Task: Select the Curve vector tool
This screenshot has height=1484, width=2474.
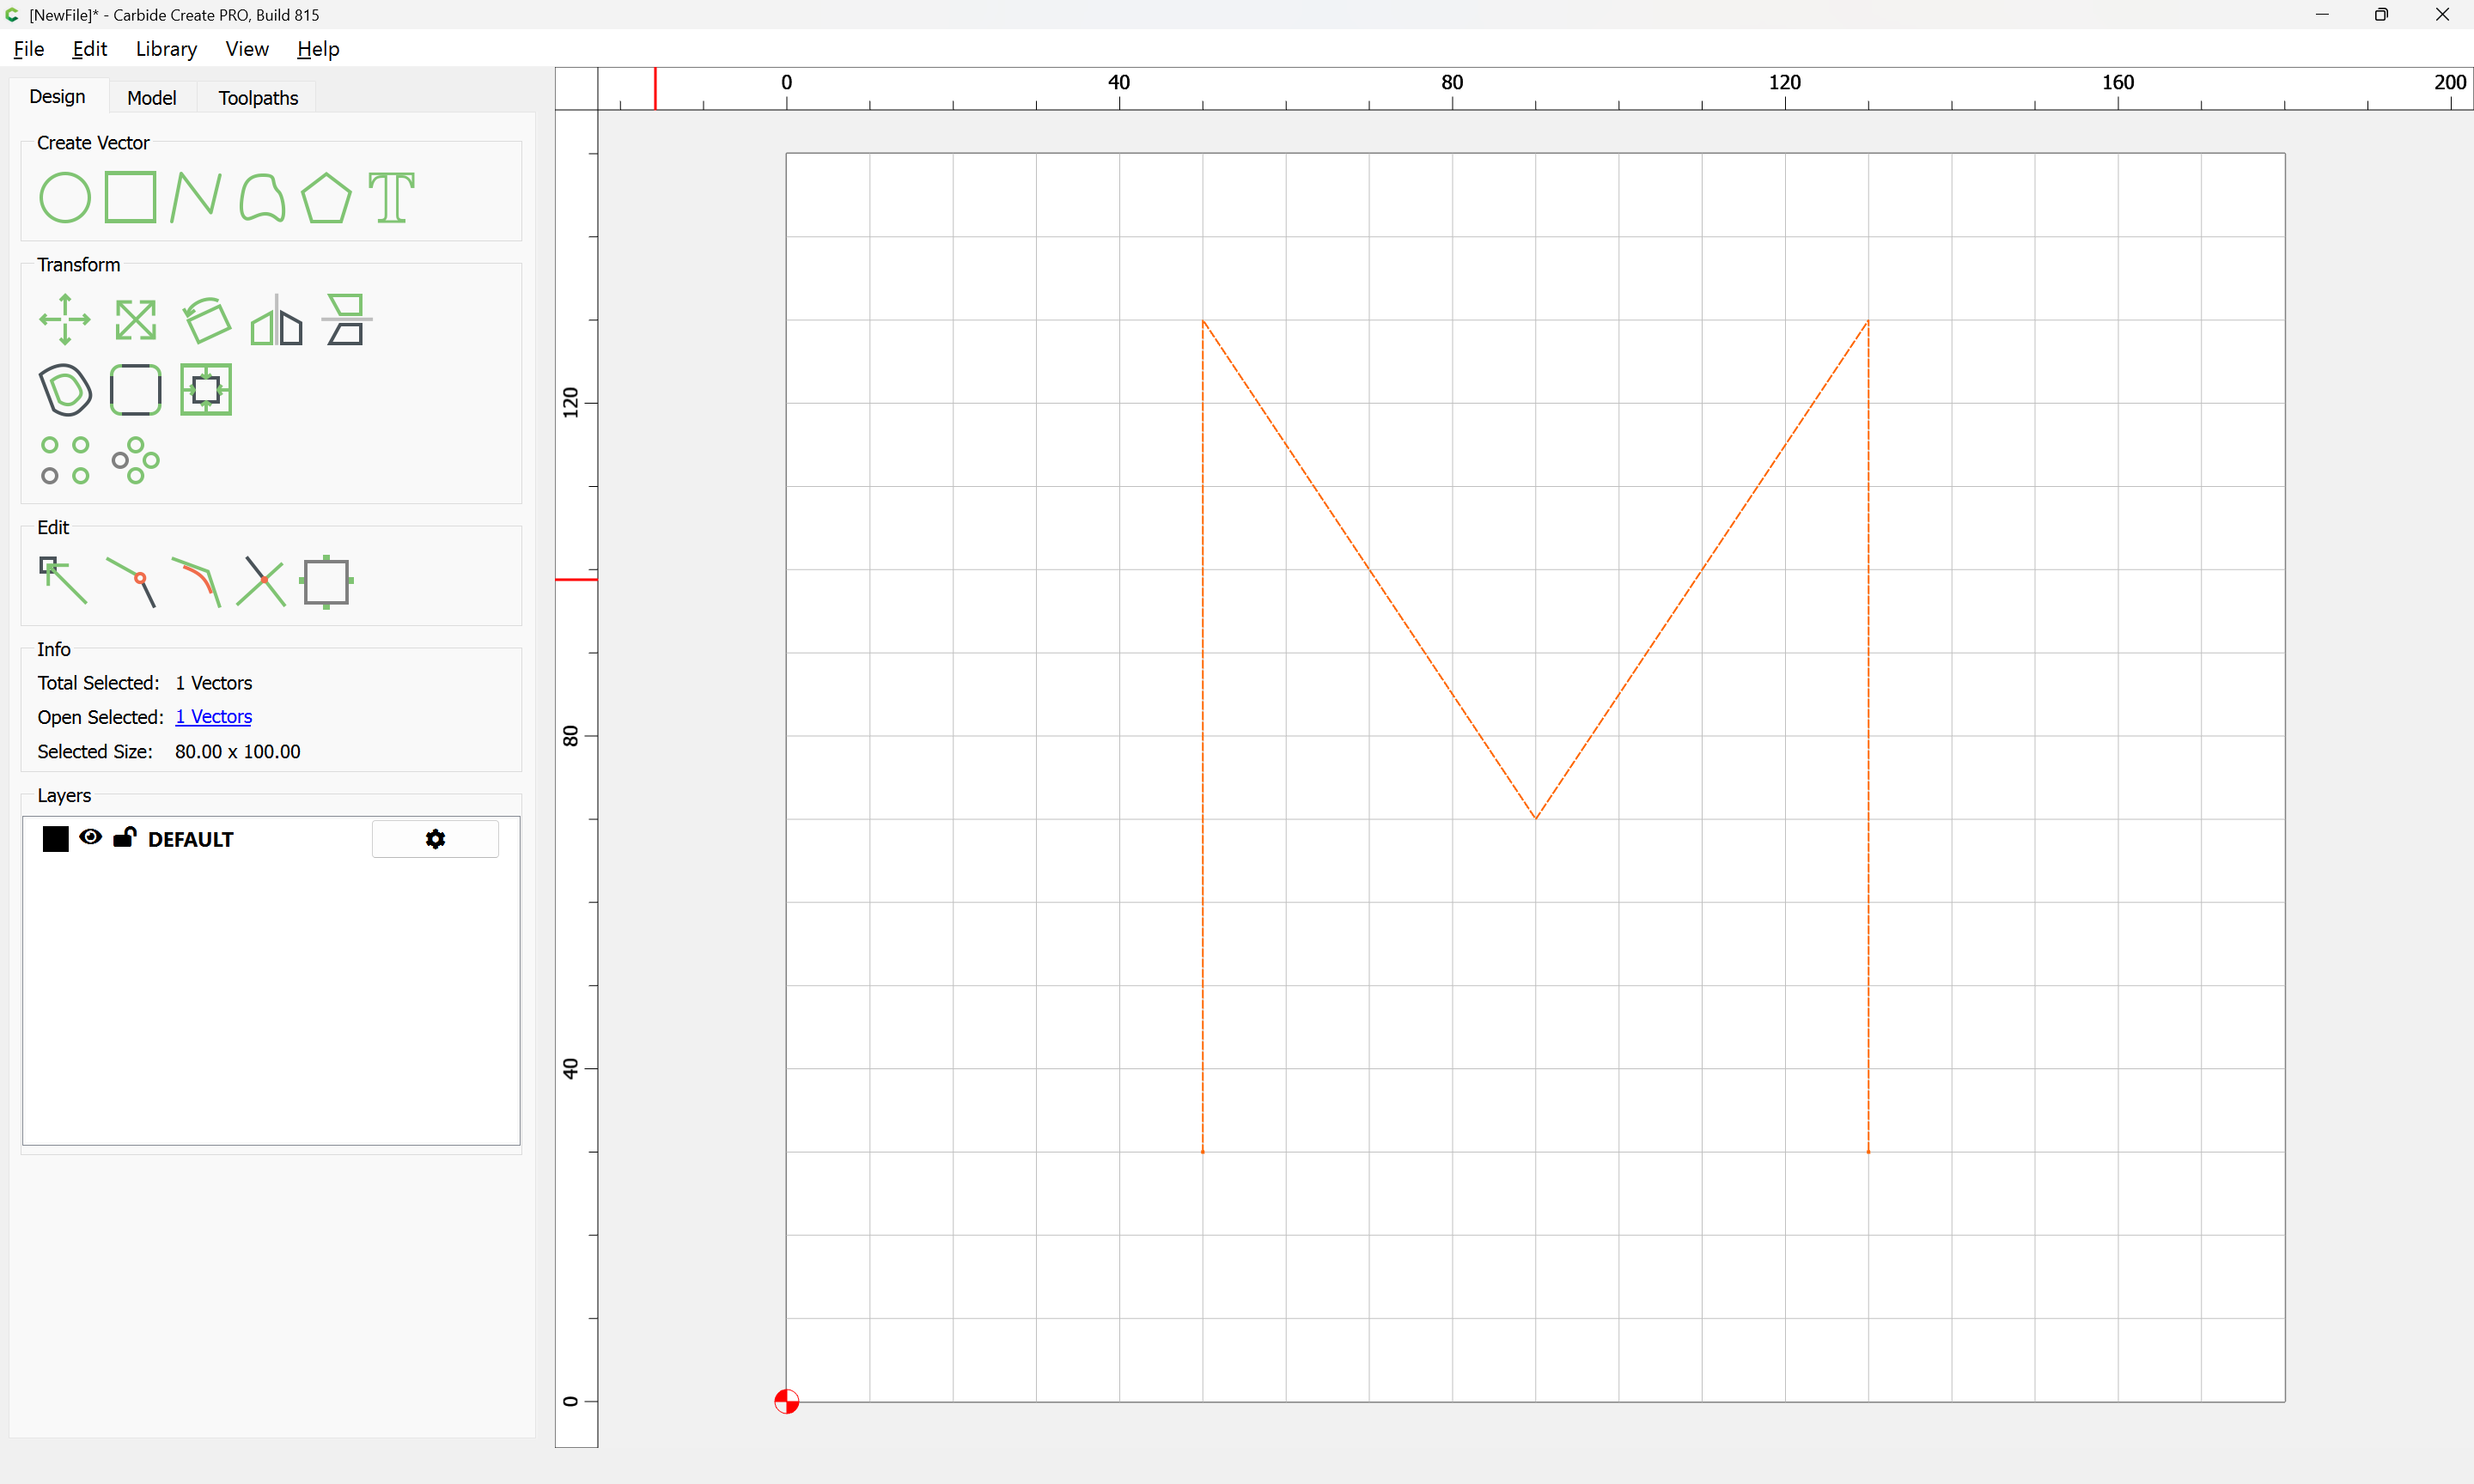Action: coord(262,197)
